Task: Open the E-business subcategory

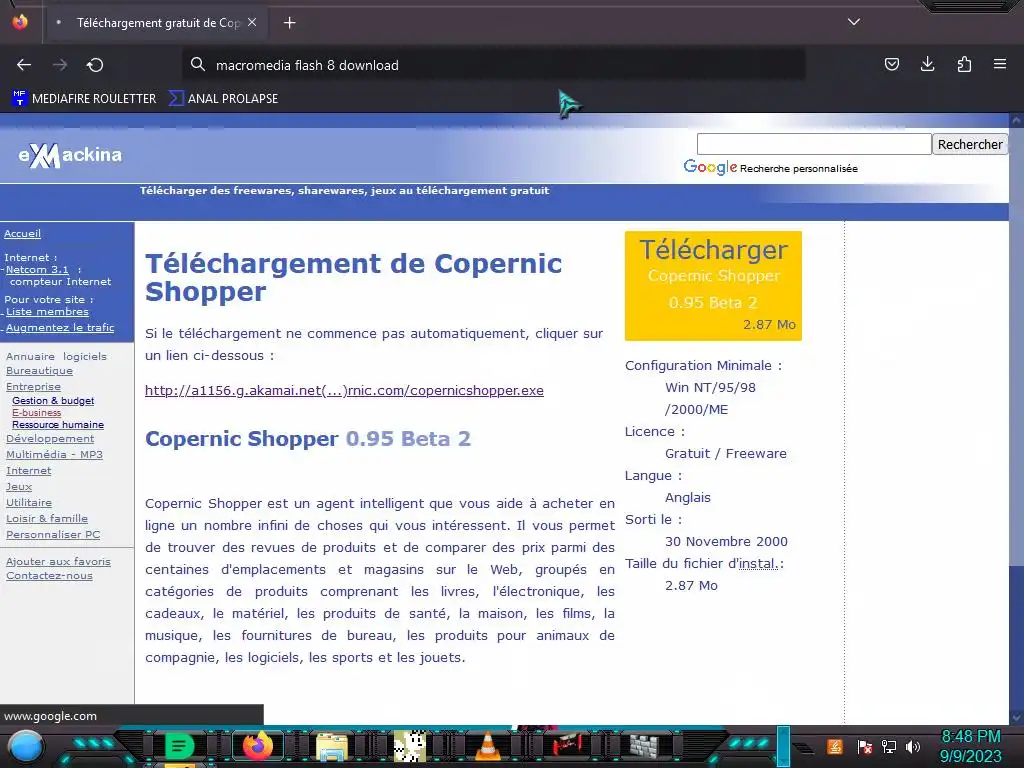Action: [x=37, y=413]
